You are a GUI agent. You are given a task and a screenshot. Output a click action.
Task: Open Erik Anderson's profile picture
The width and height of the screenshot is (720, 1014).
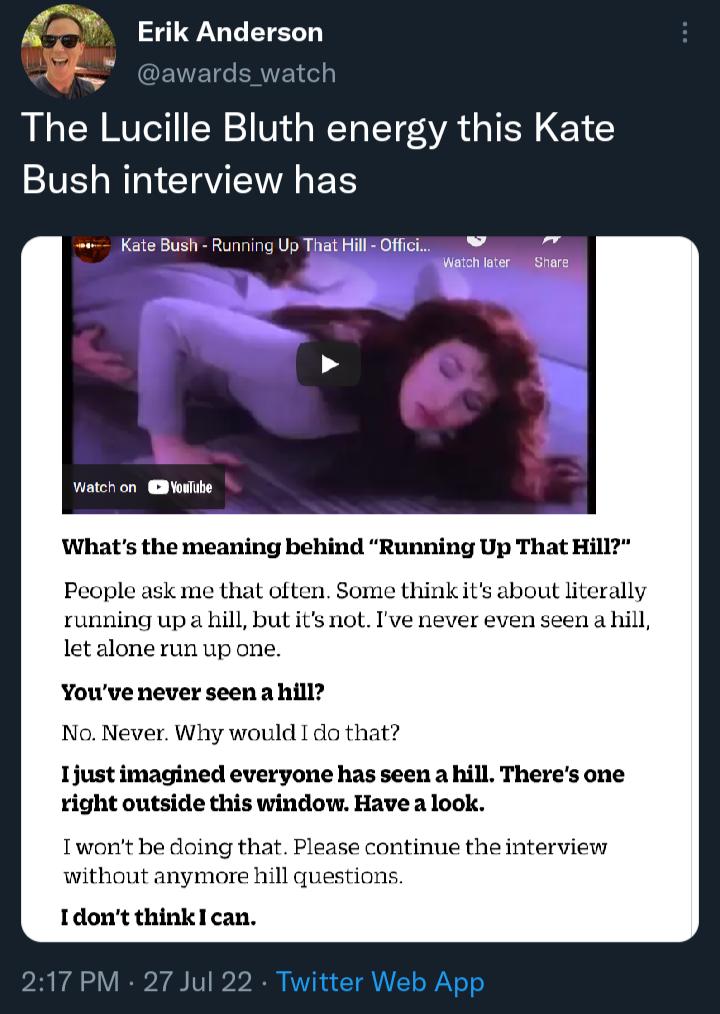click(68, 50)
